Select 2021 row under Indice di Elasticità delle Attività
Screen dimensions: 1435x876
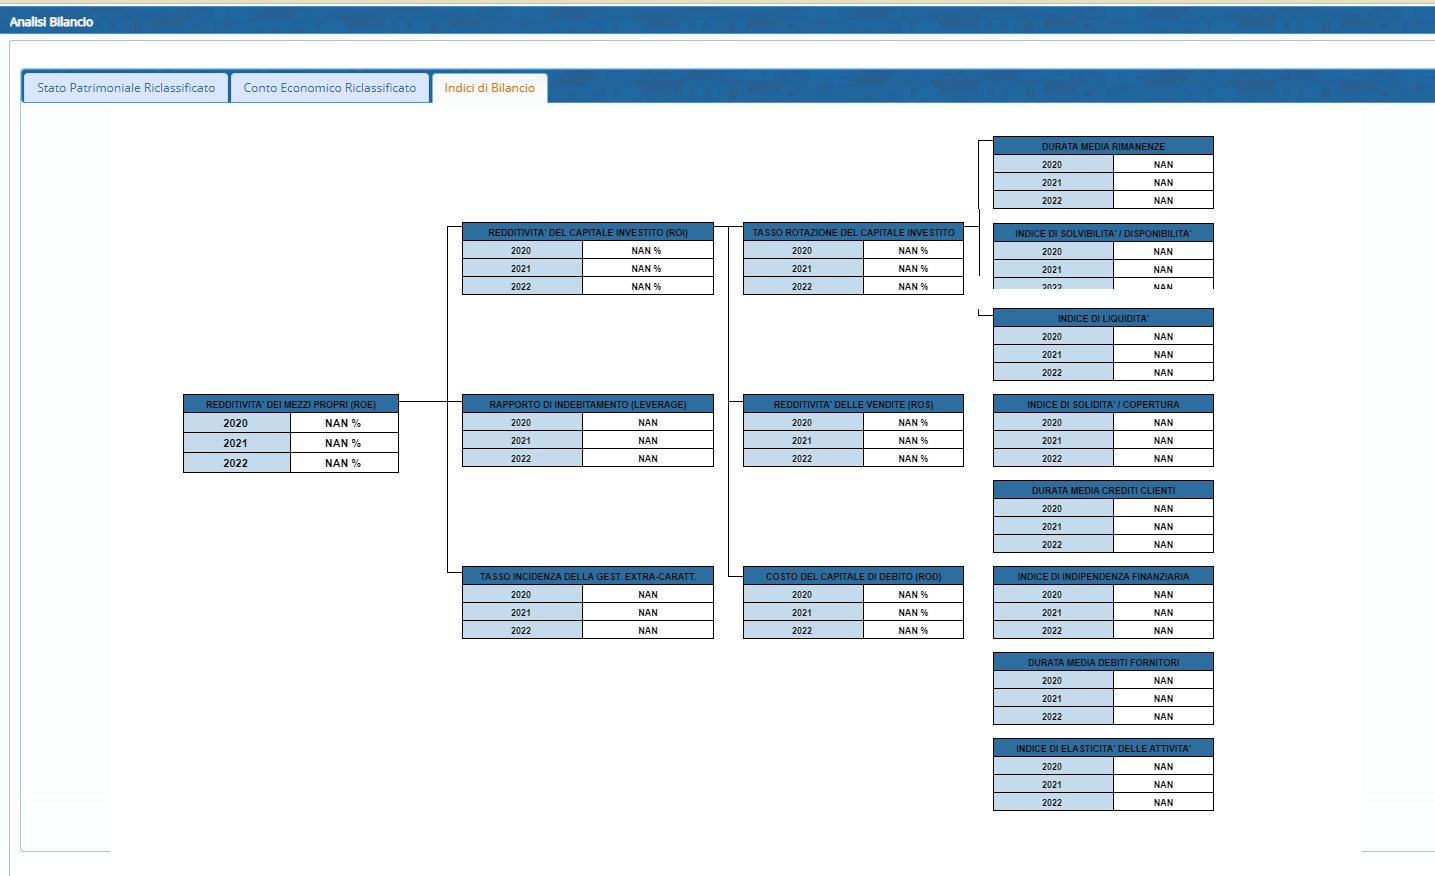click(x=1052, y=785)
